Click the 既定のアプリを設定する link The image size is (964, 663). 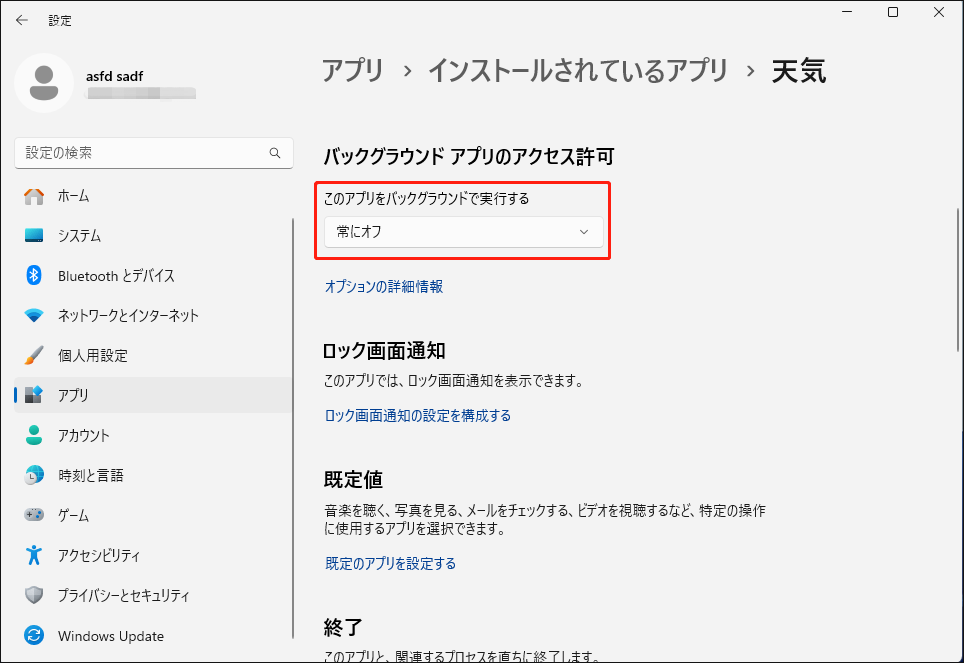(x=390, y=563)
